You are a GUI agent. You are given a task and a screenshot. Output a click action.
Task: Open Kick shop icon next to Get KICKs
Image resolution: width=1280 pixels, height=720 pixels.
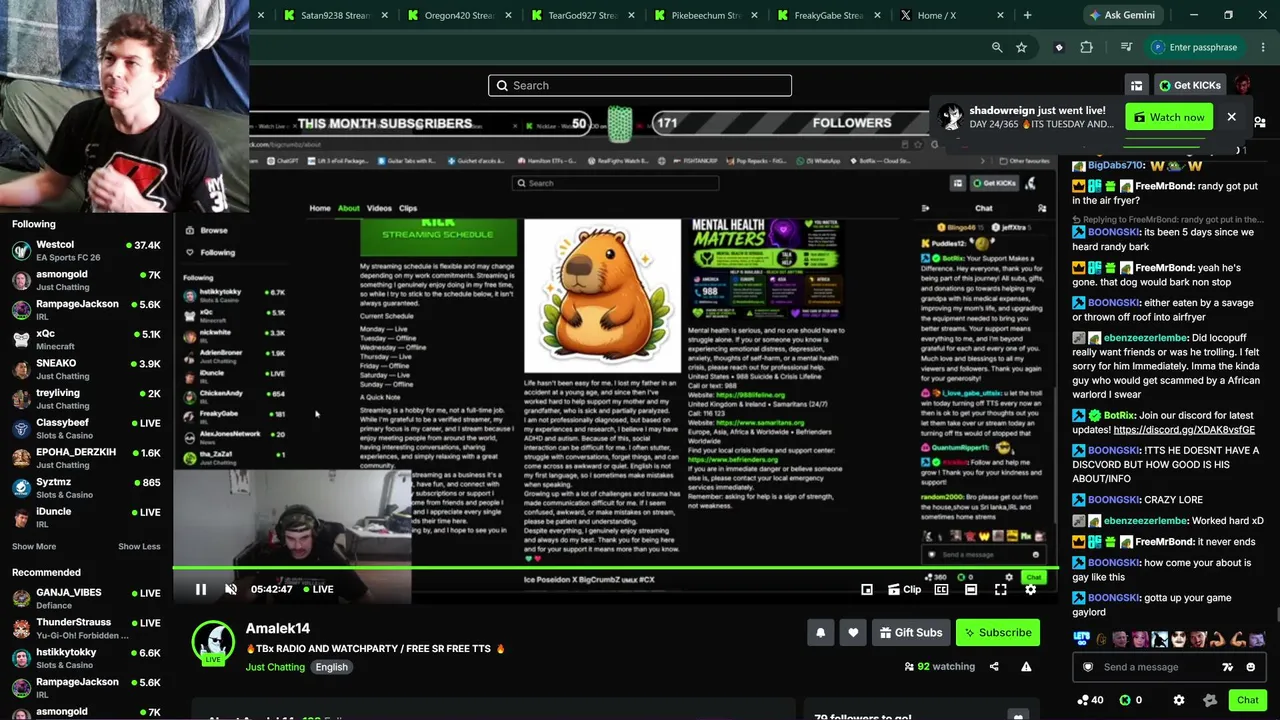coord(1136,85)
